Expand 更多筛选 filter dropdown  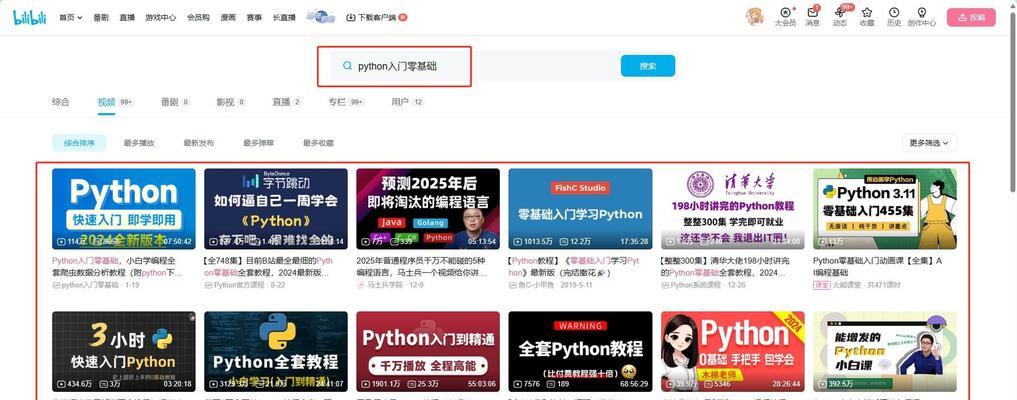click(x=929, y=143)
